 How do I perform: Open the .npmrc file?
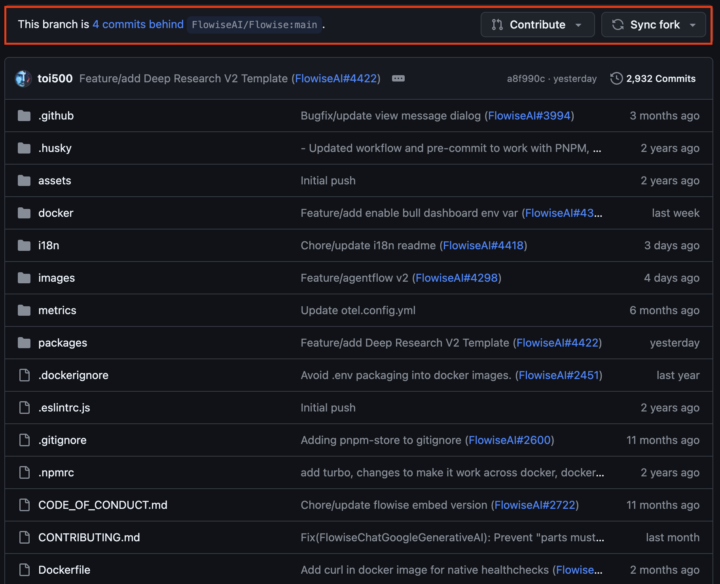(x=56, y=472)
